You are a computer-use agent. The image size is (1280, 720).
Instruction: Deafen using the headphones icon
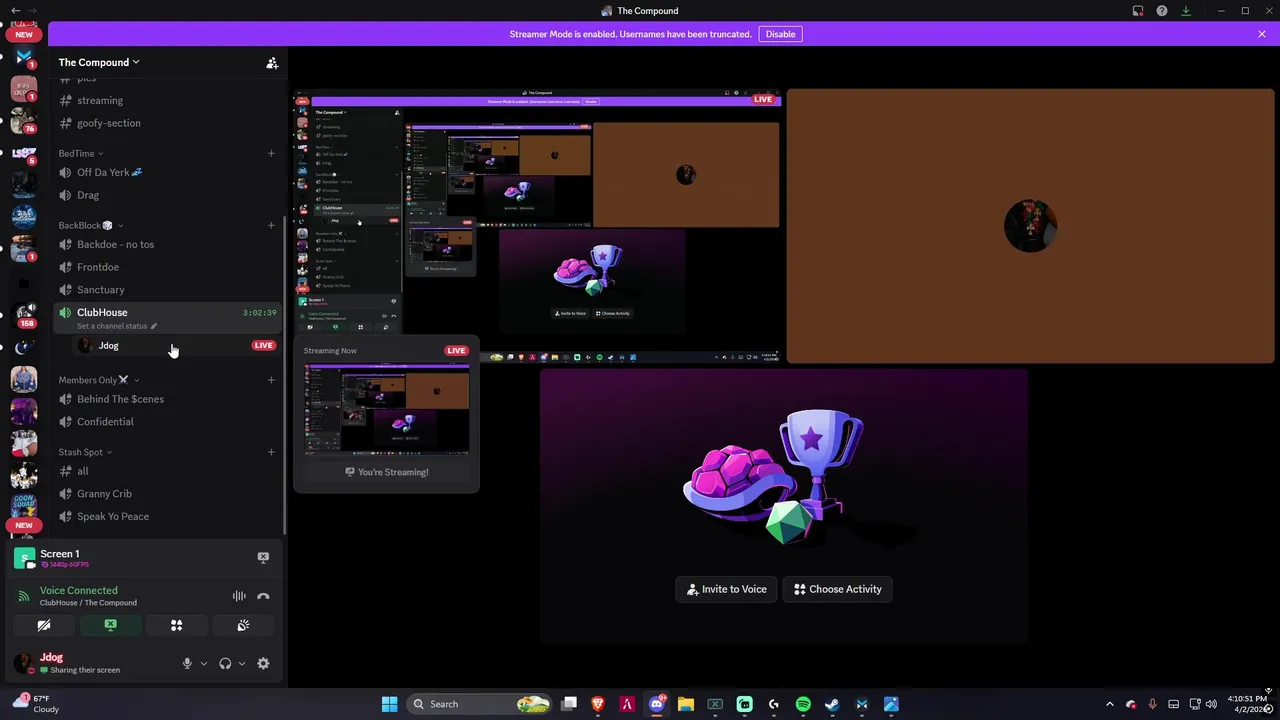pos(225,663)
